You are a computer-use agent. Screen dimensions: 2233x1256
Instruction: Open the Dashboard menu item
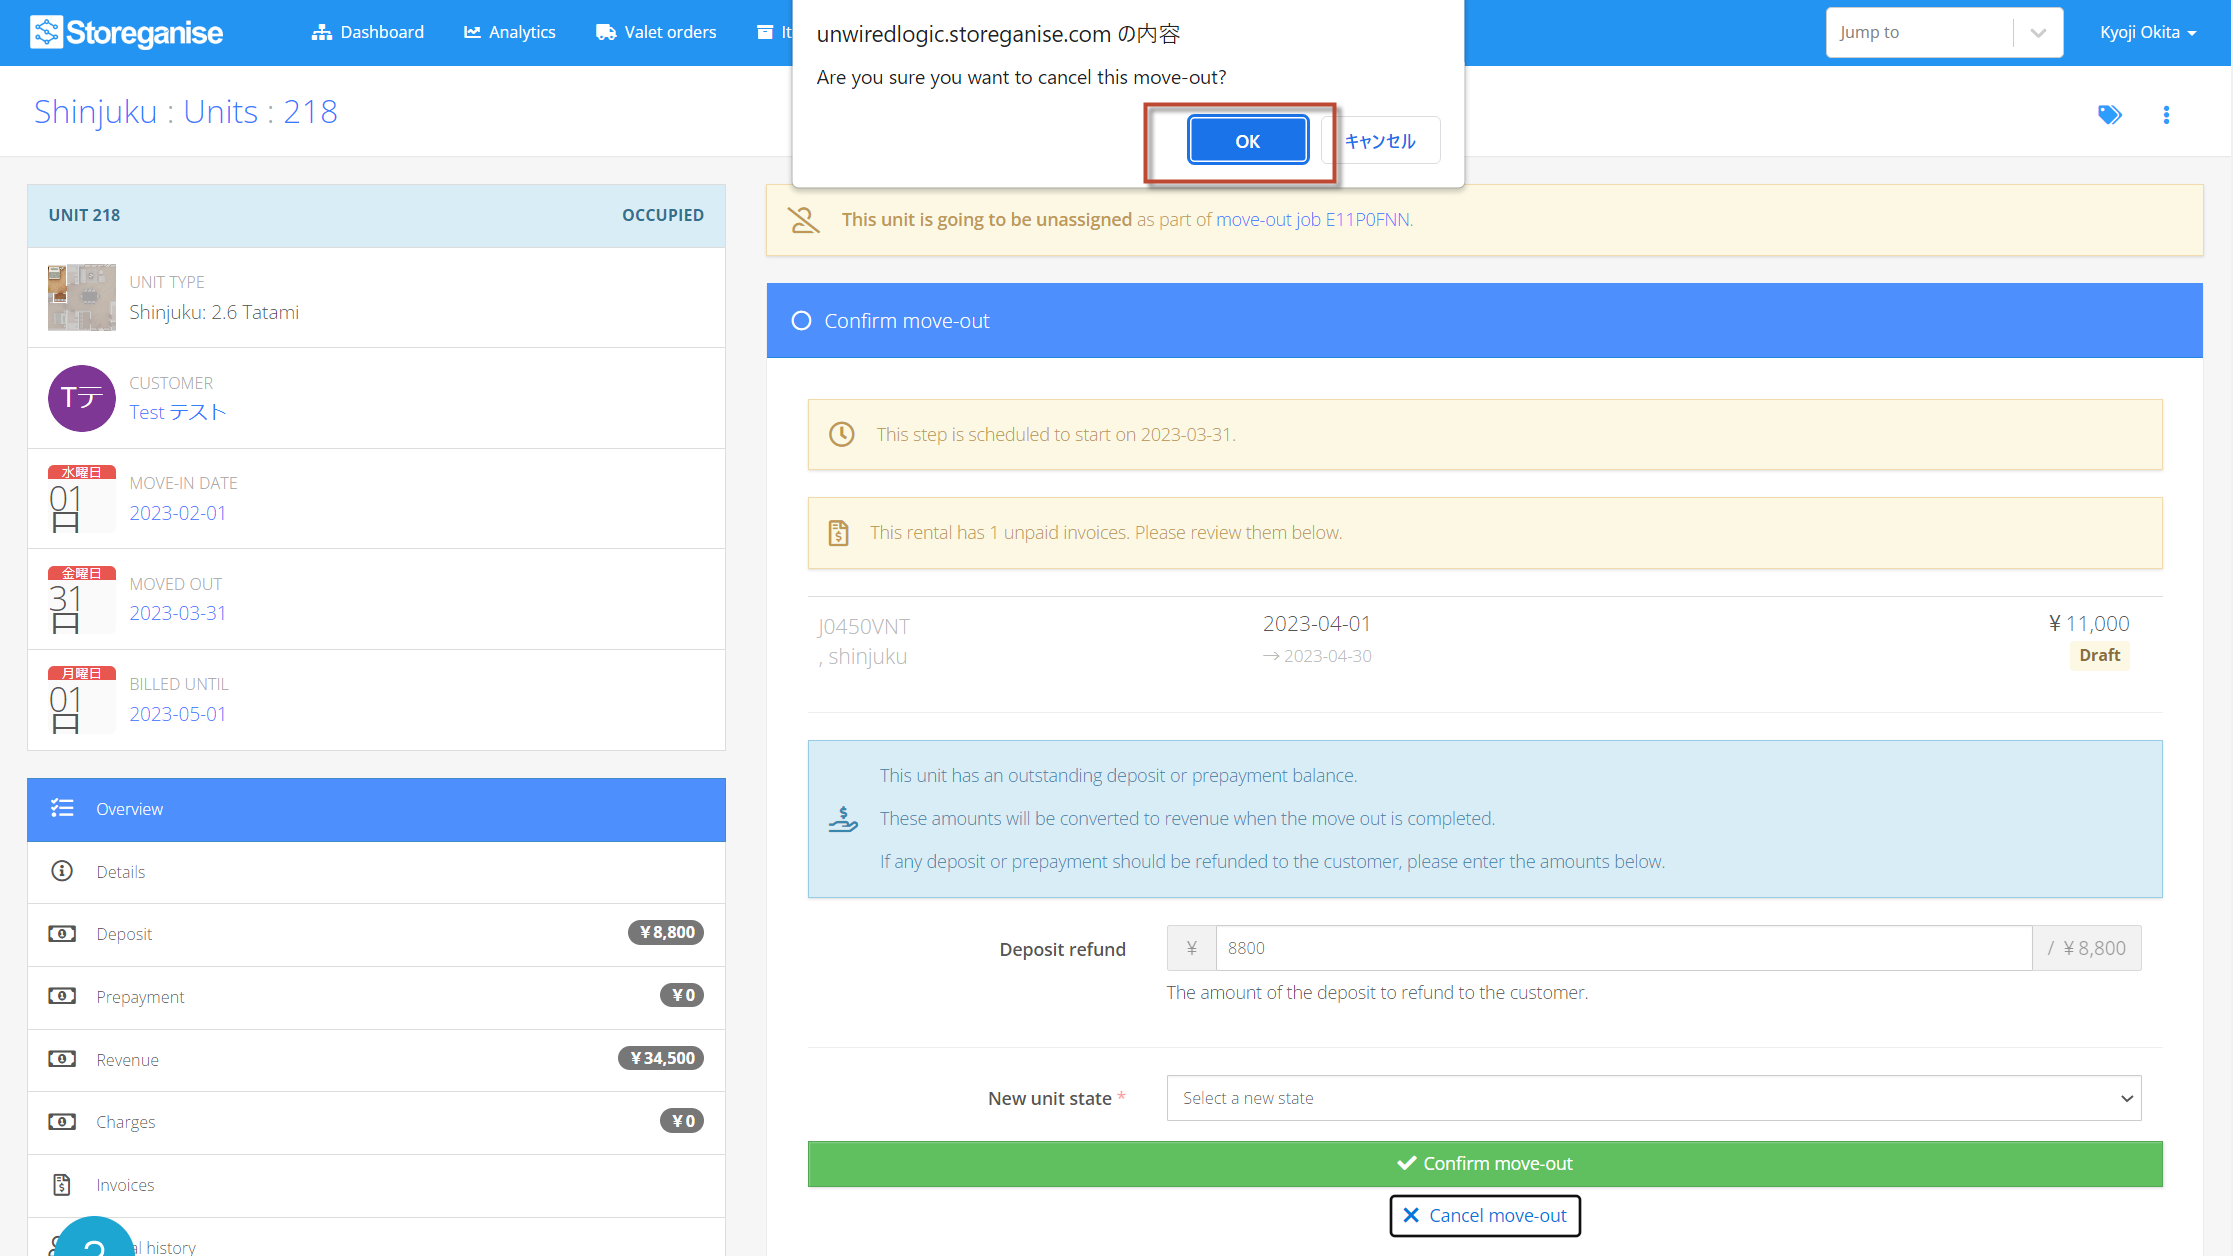367,32
